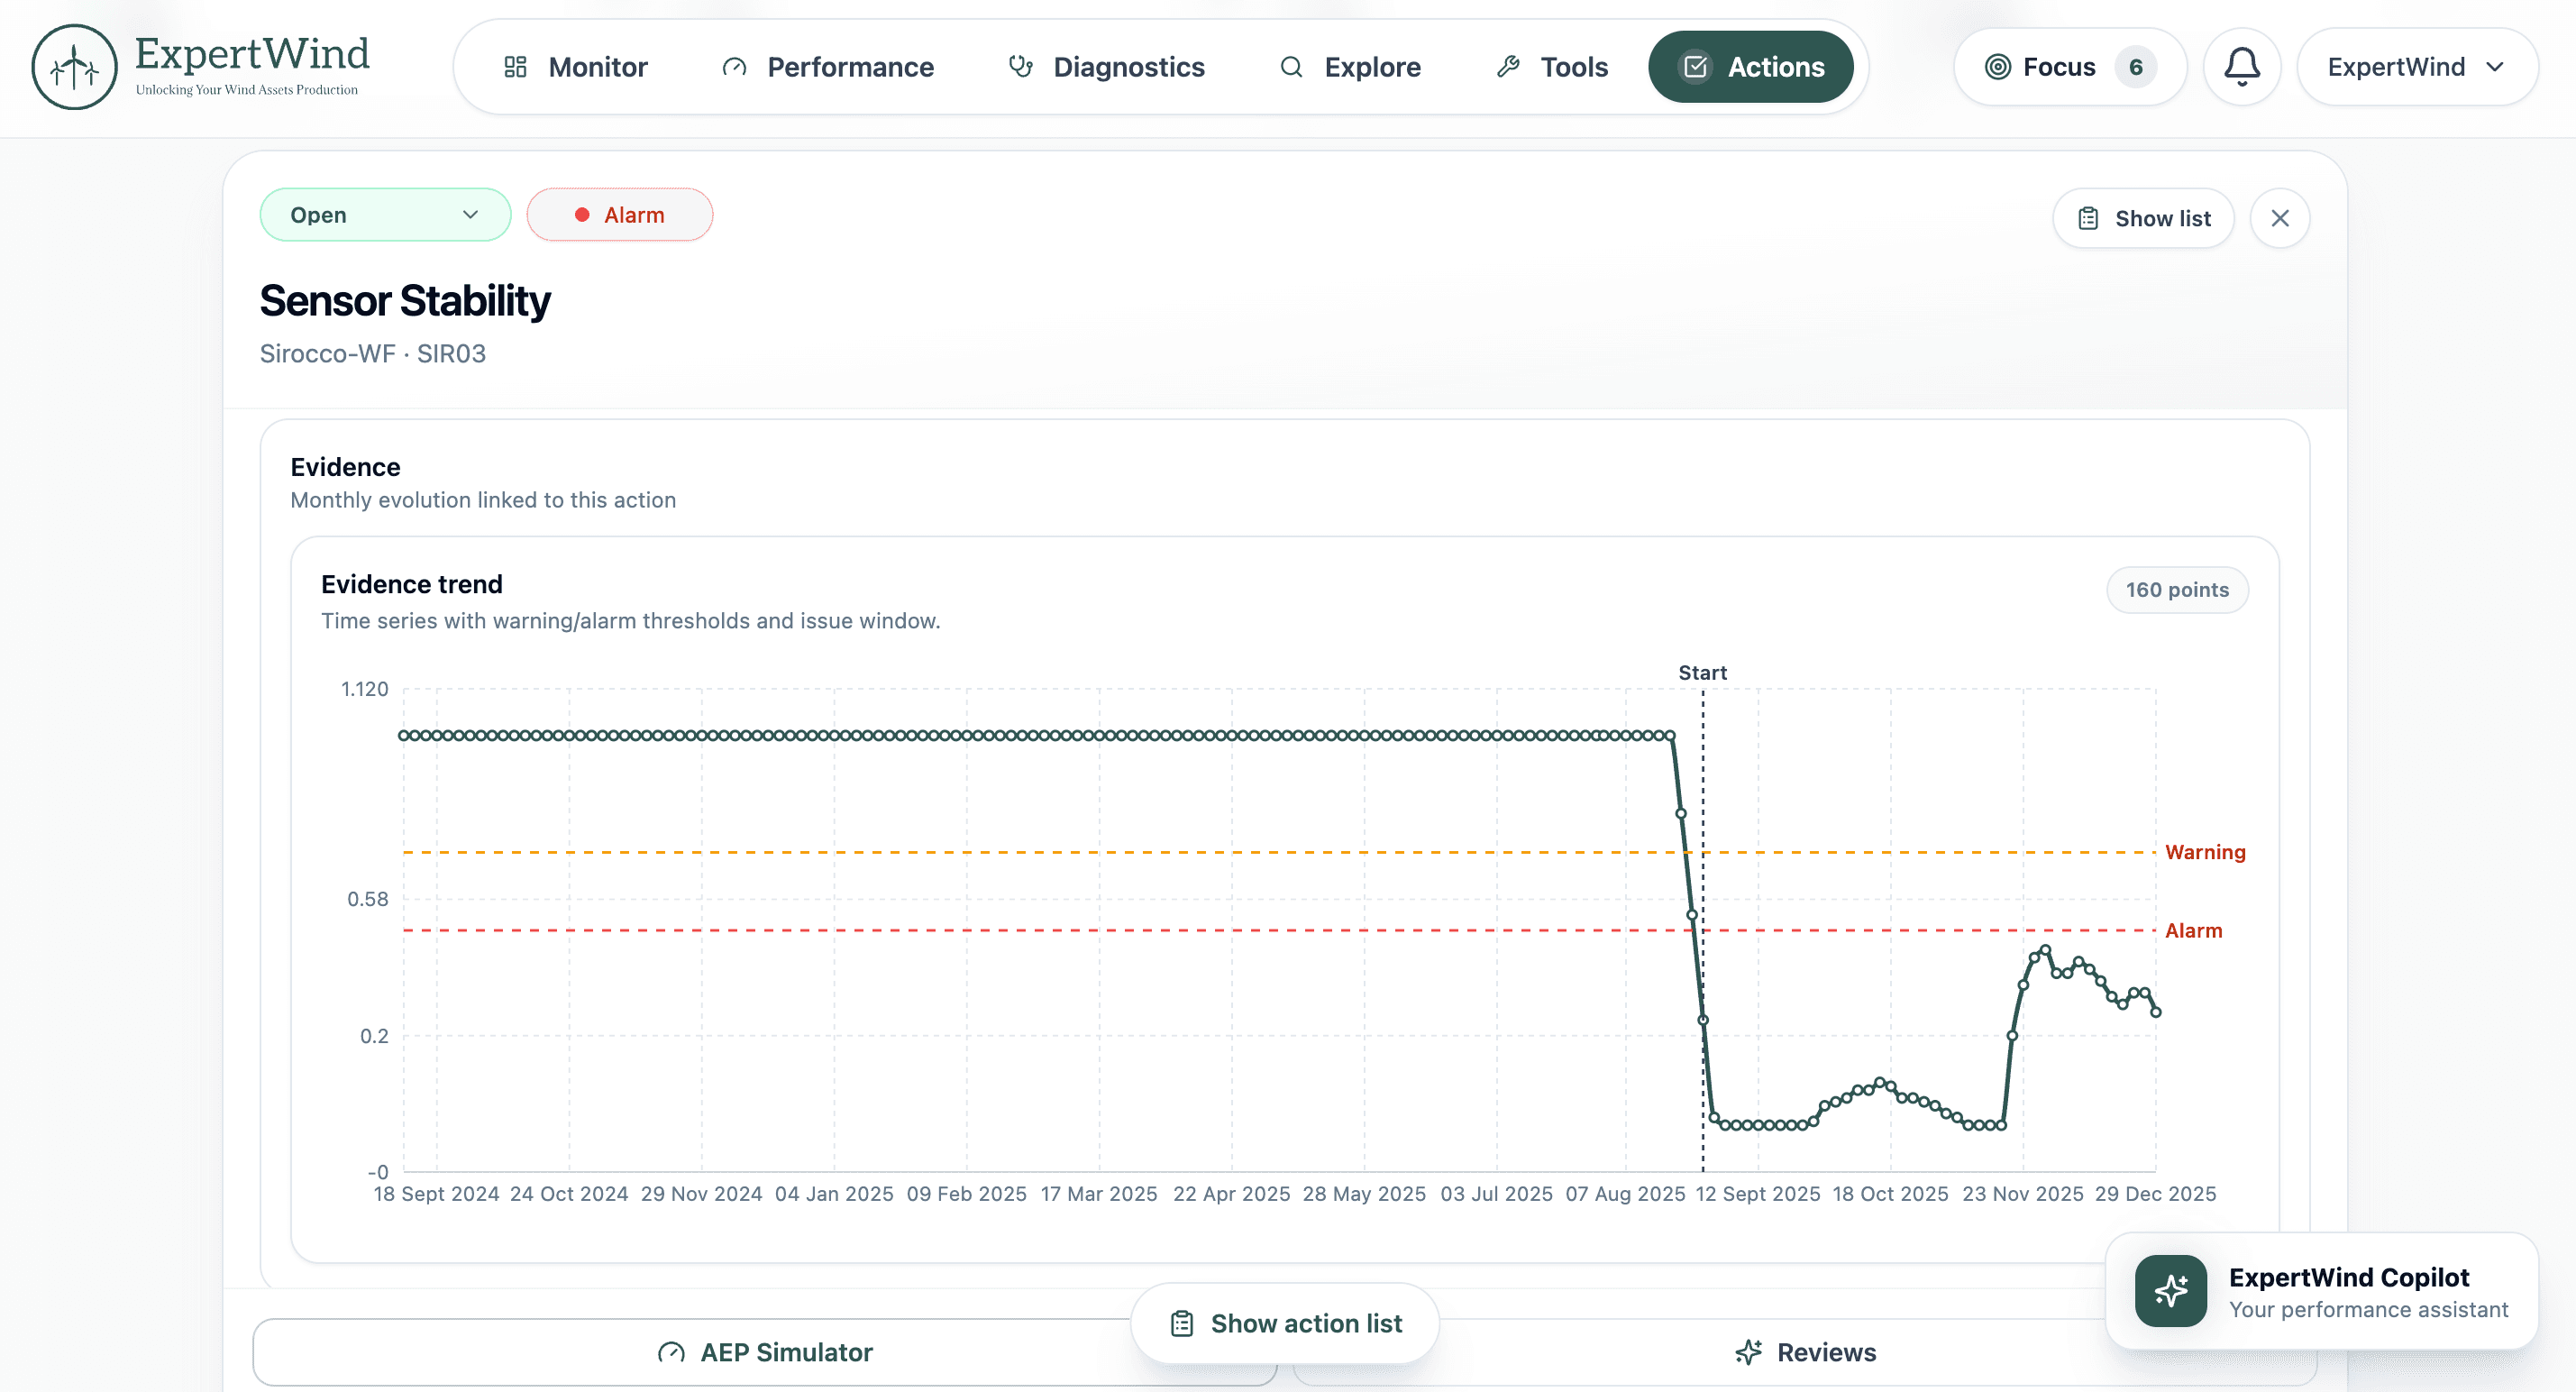Click the Actions tab

(x=1751, y=67)
